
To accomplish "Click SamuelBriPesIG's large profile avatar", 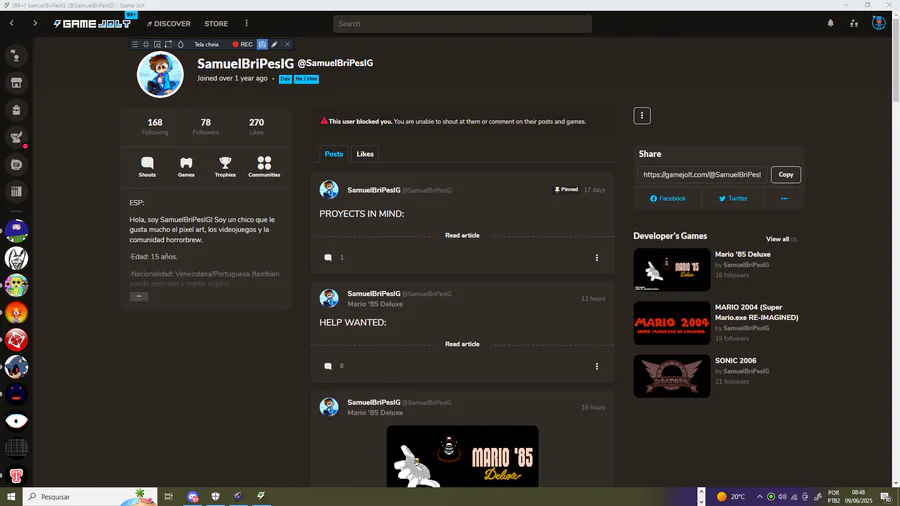I will coord(160,75).
